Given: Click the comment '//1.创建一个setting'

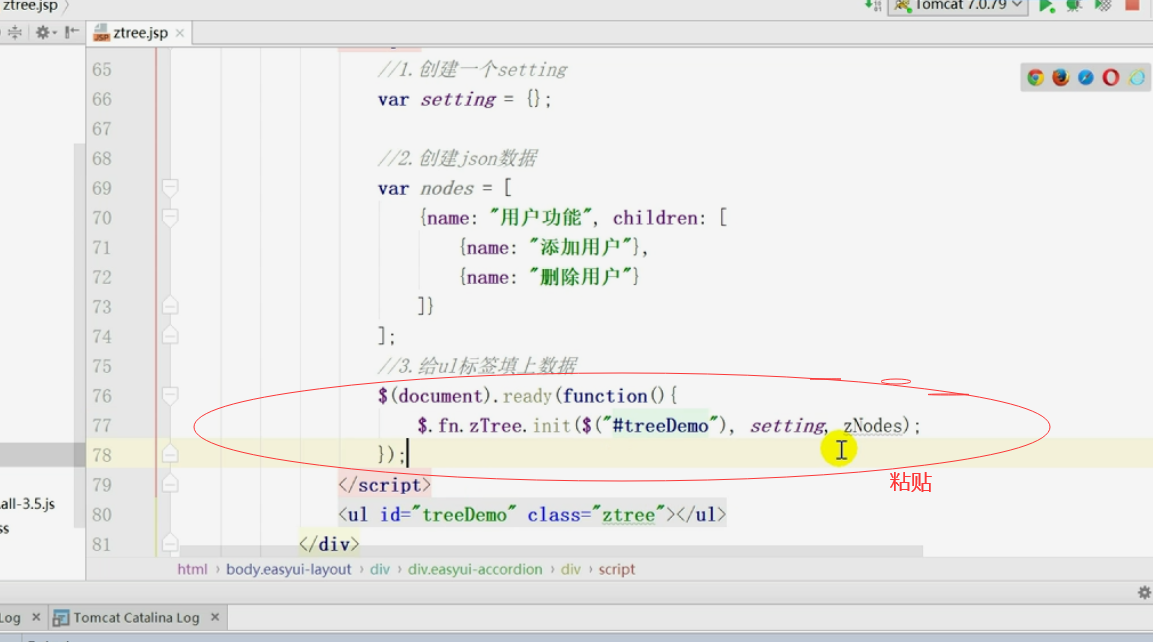Looking at the screenshot, I should (x=472, y=70).
